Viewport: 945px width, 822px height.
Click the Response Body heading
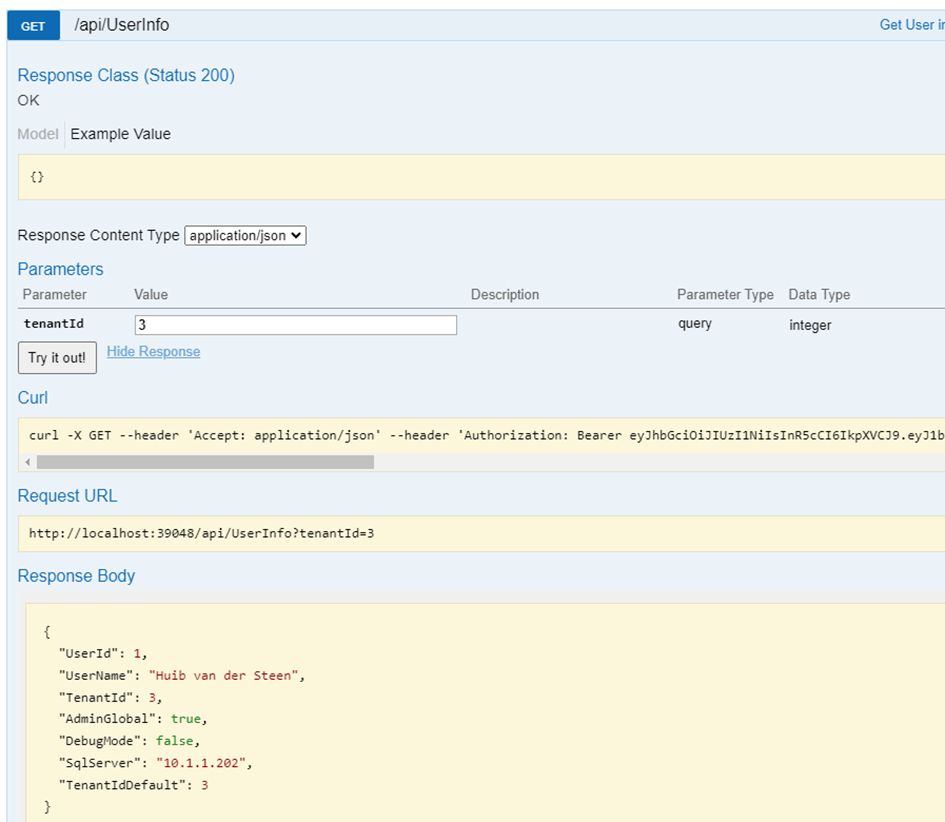77,576
